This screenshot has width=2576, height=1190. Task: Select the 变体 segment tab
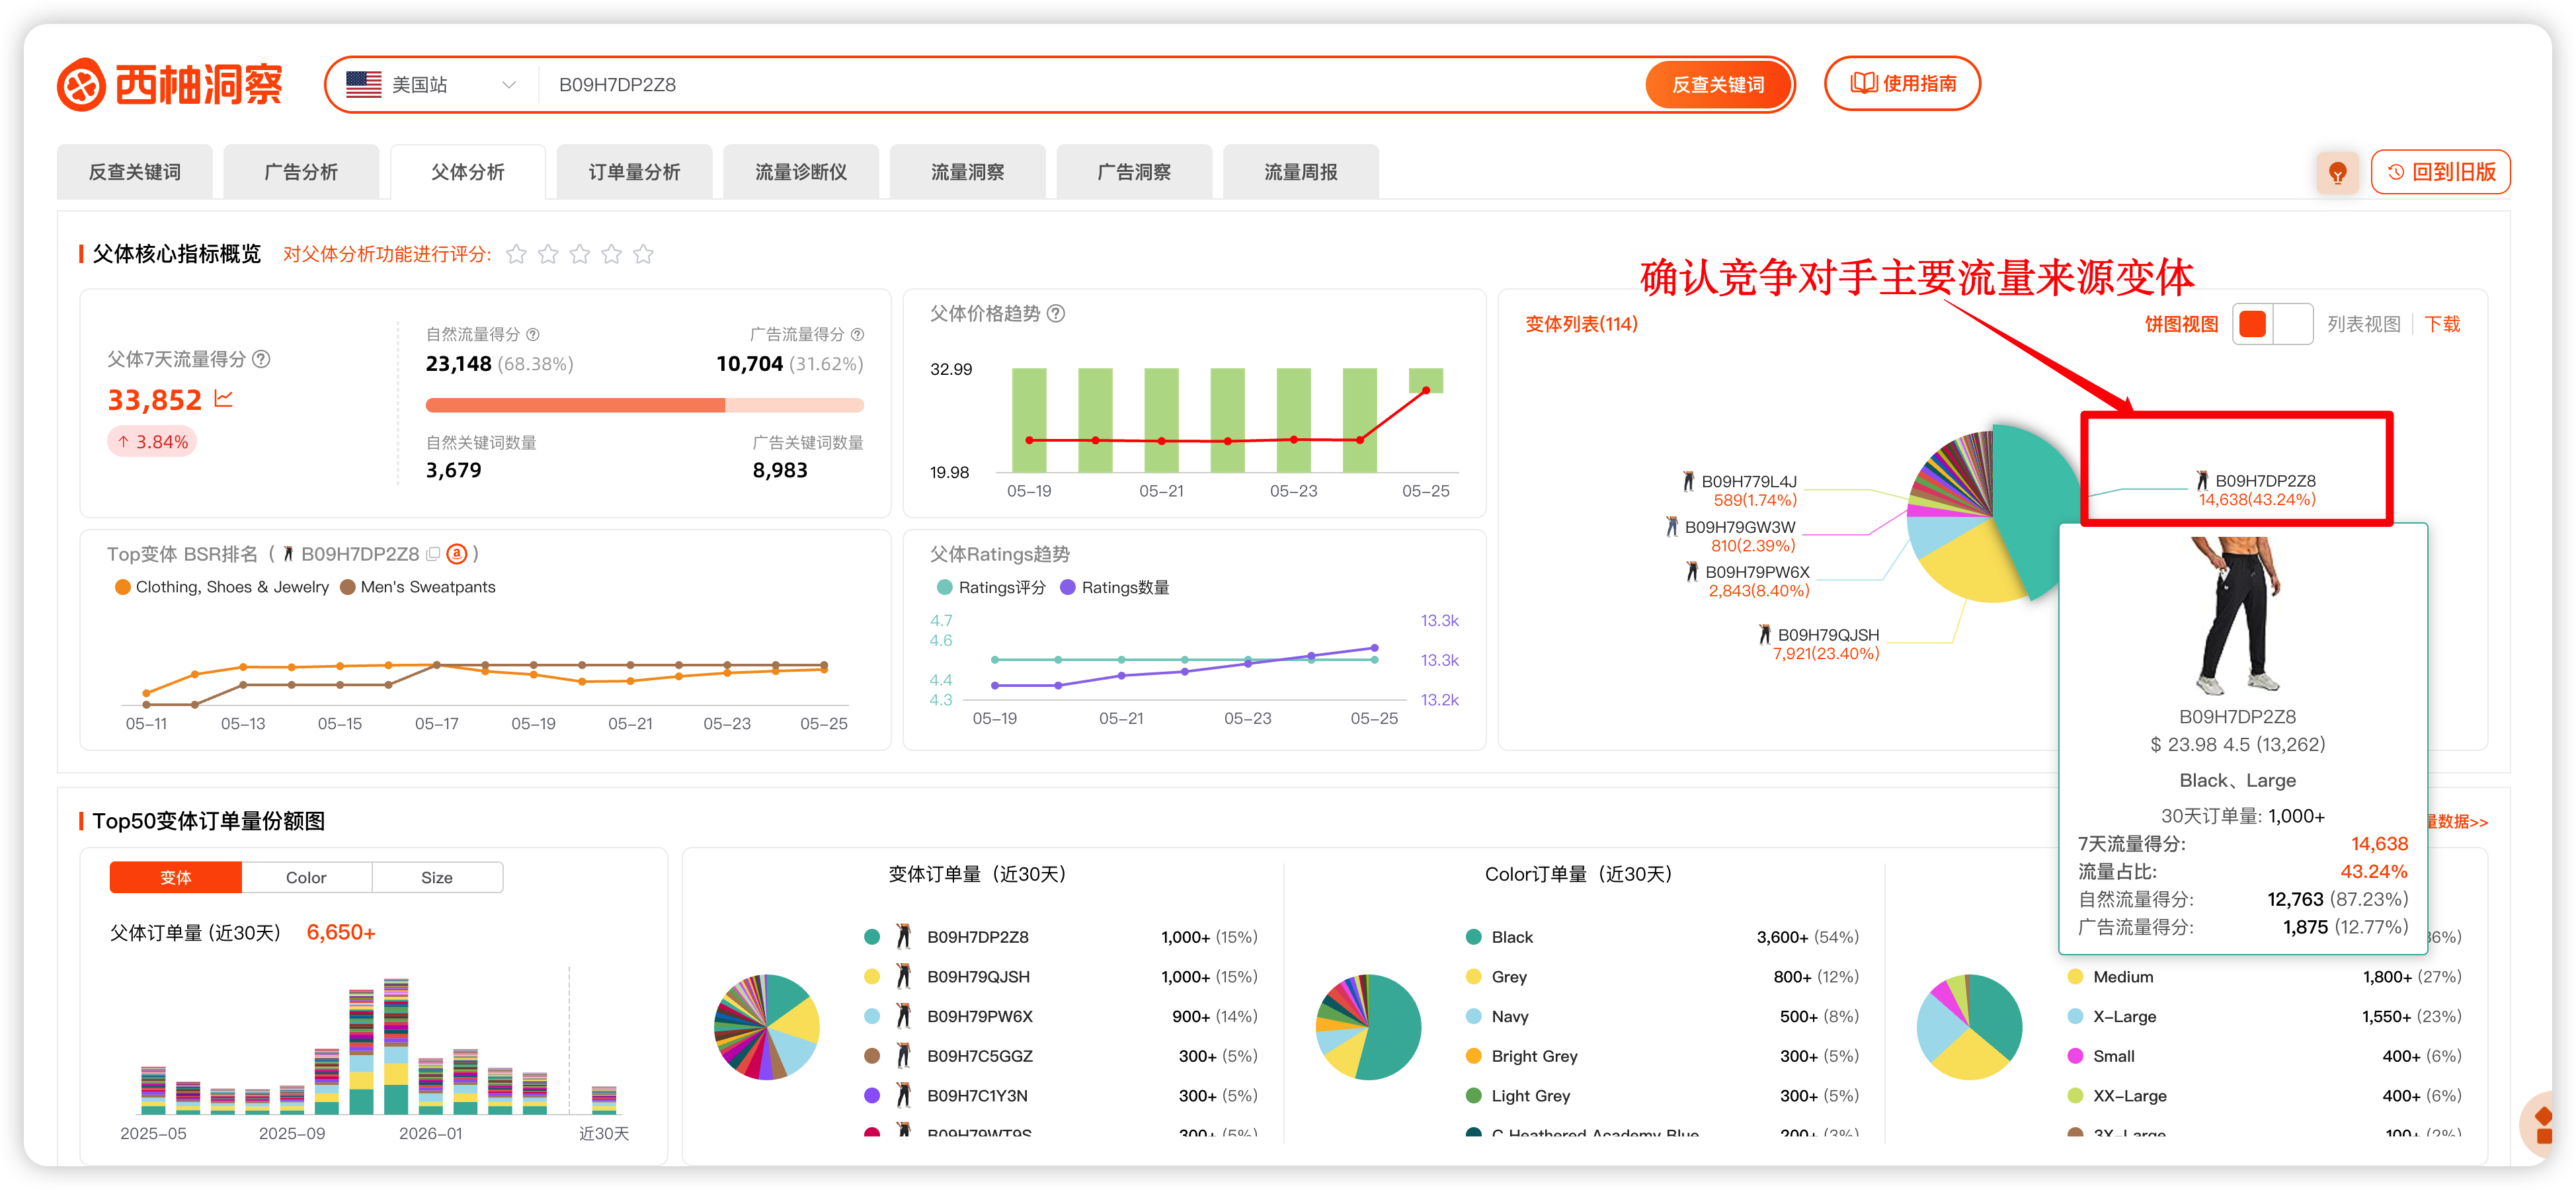[x=176, y=877]
